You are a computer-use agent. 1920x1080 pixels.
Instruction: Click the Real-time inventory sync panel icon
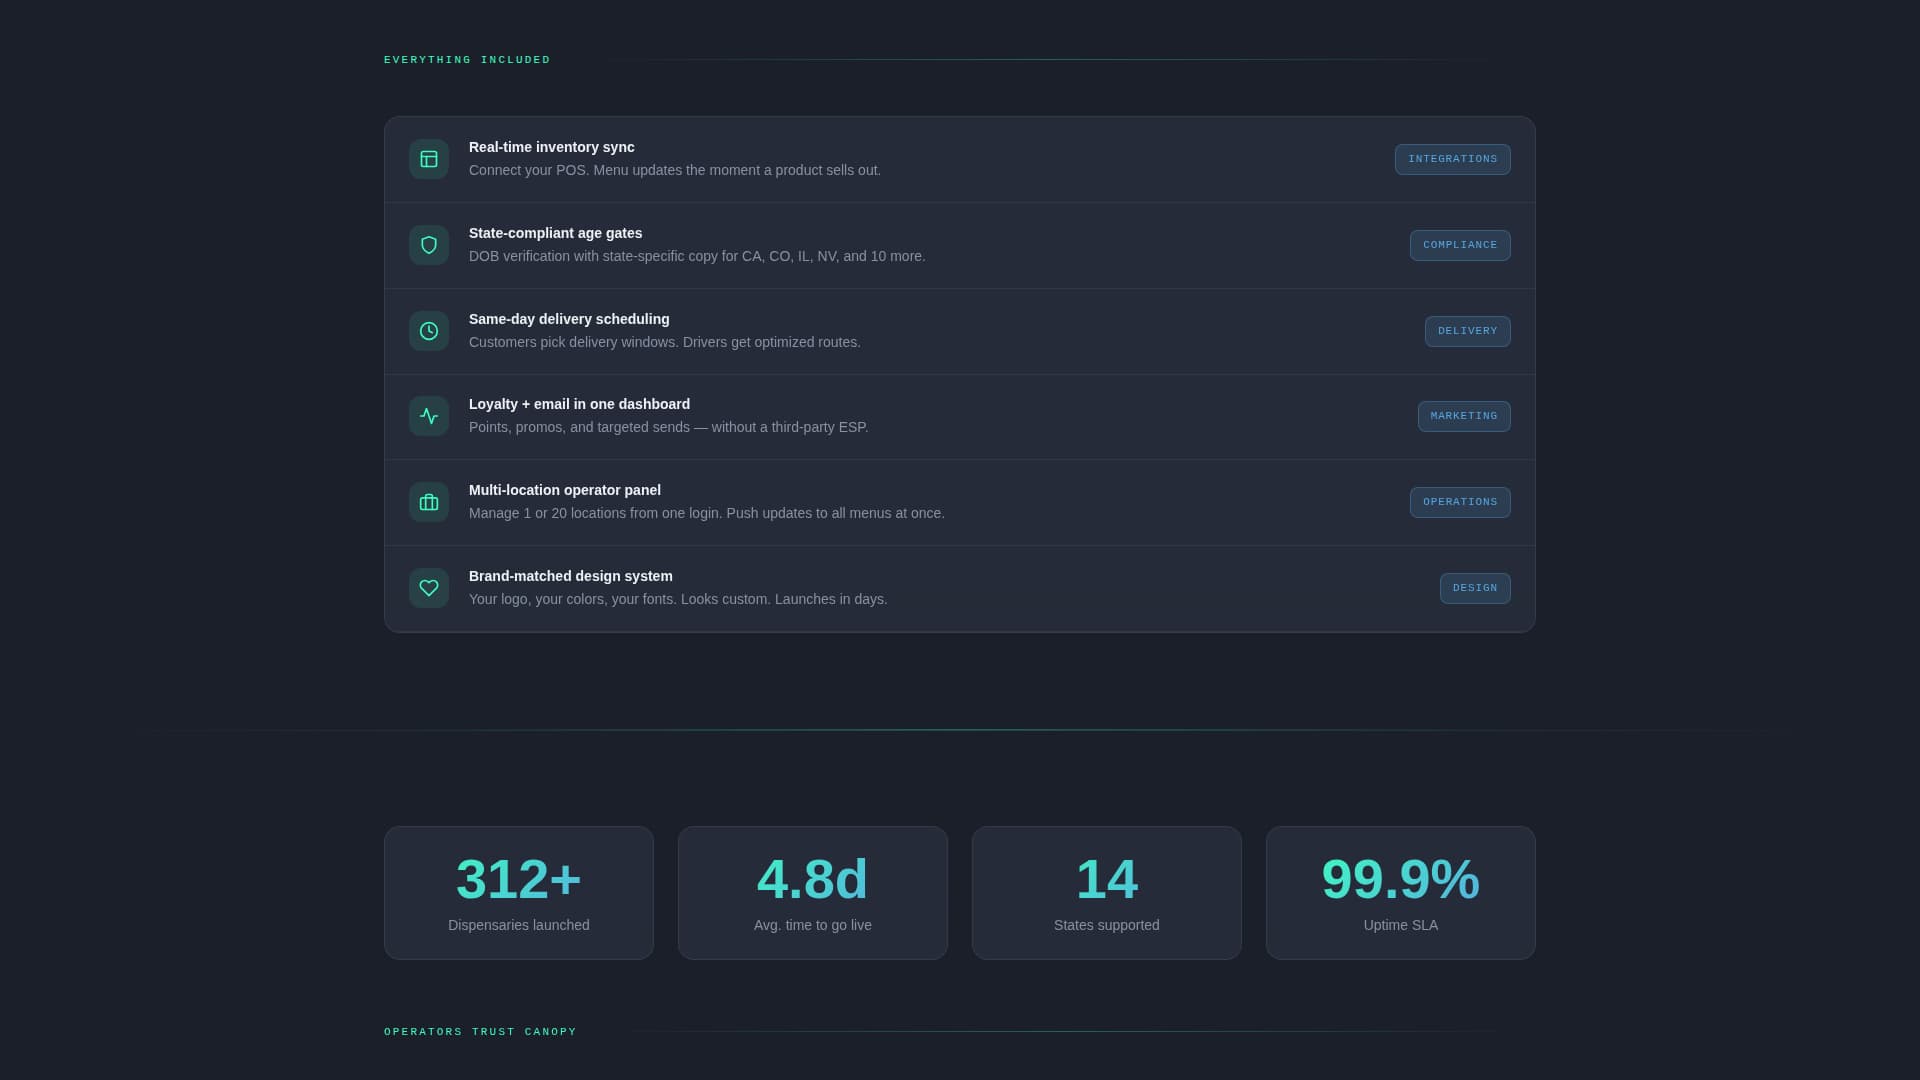[x=428, y=159]
